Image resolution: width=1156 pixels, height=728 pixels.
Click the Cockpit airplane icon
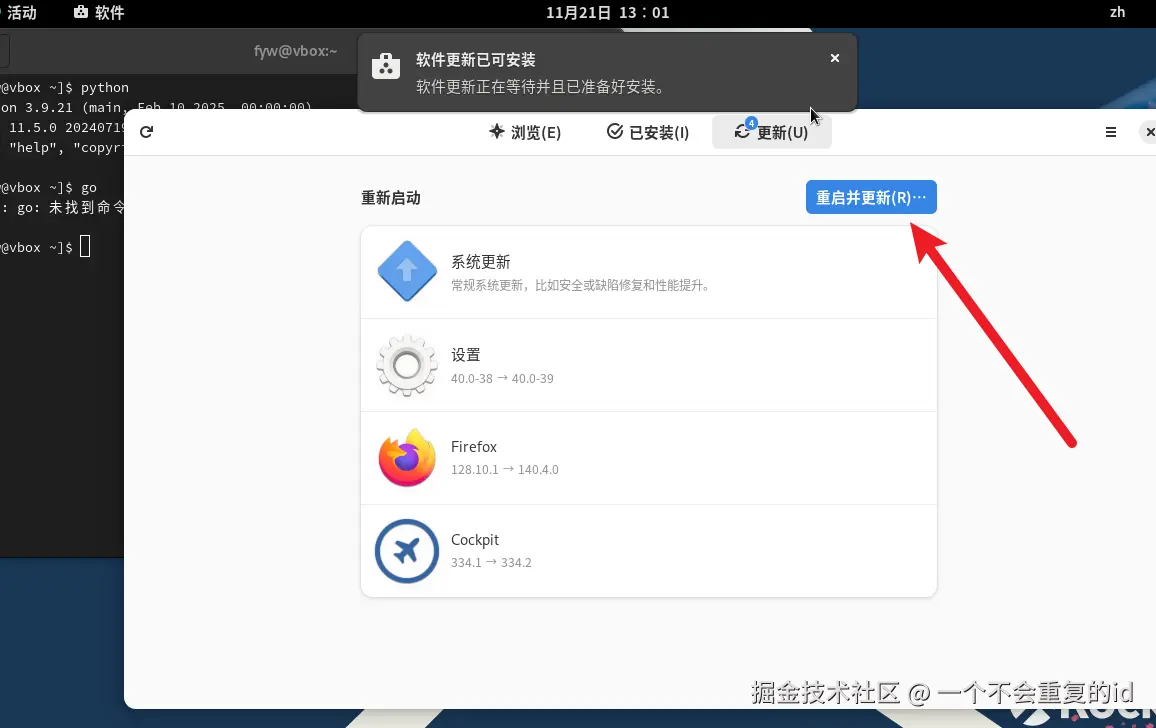[407, 550]
